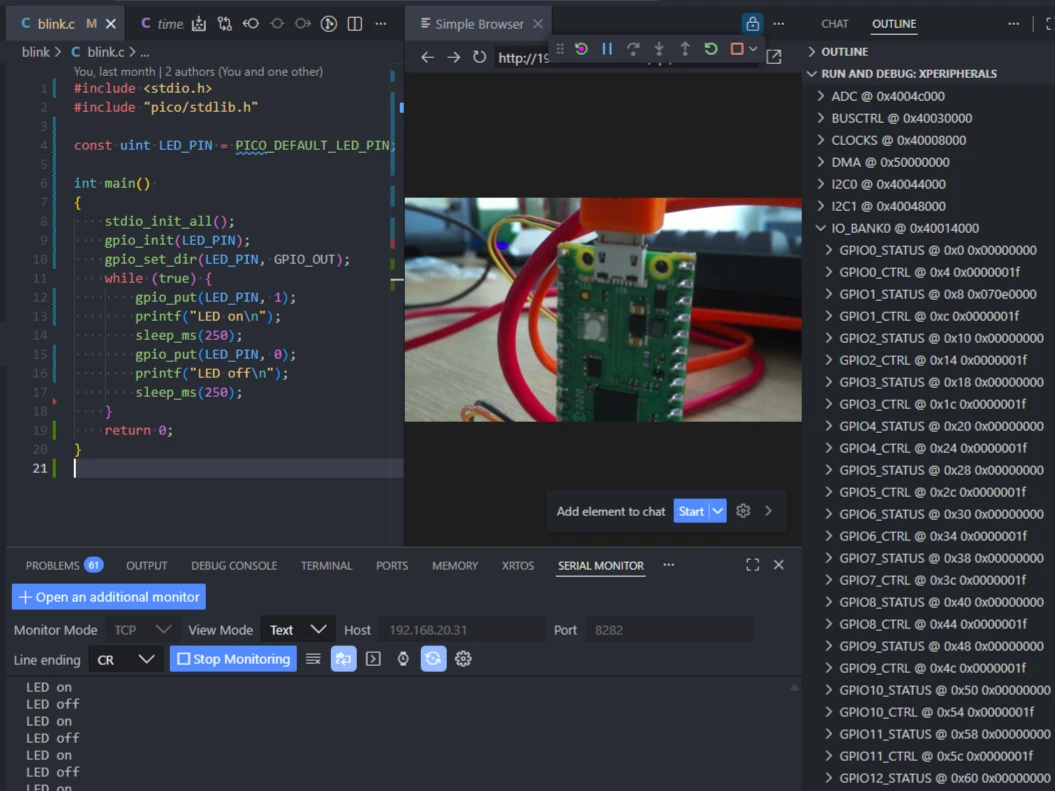Switch to Debug Console tab
This screenshot has width=1055, height=791.
tap(234, 566)
